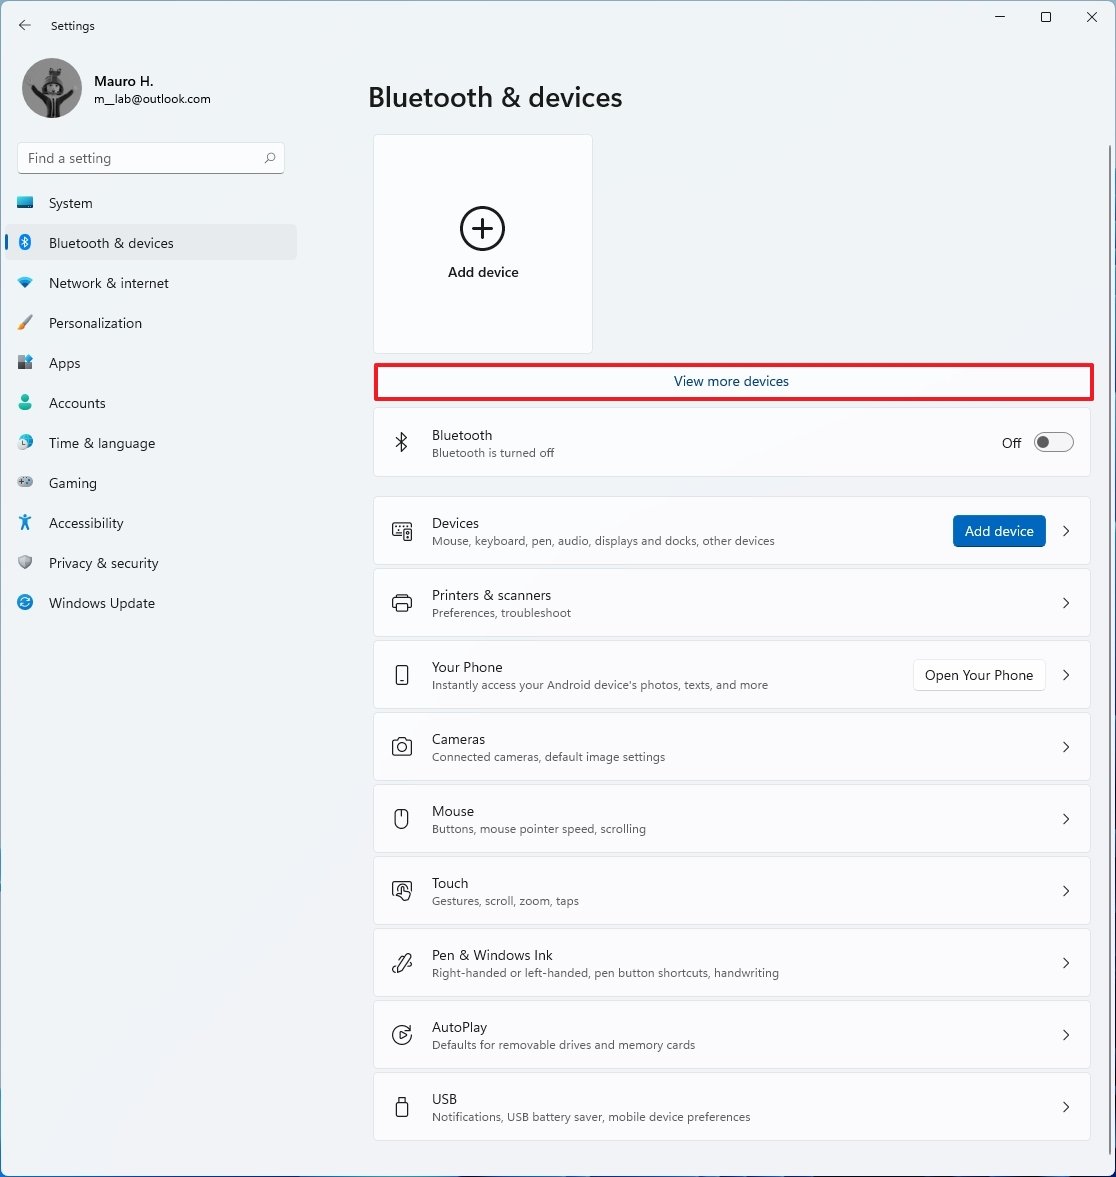Click the printer icon beside Printers & scanners

coord(402,603)
